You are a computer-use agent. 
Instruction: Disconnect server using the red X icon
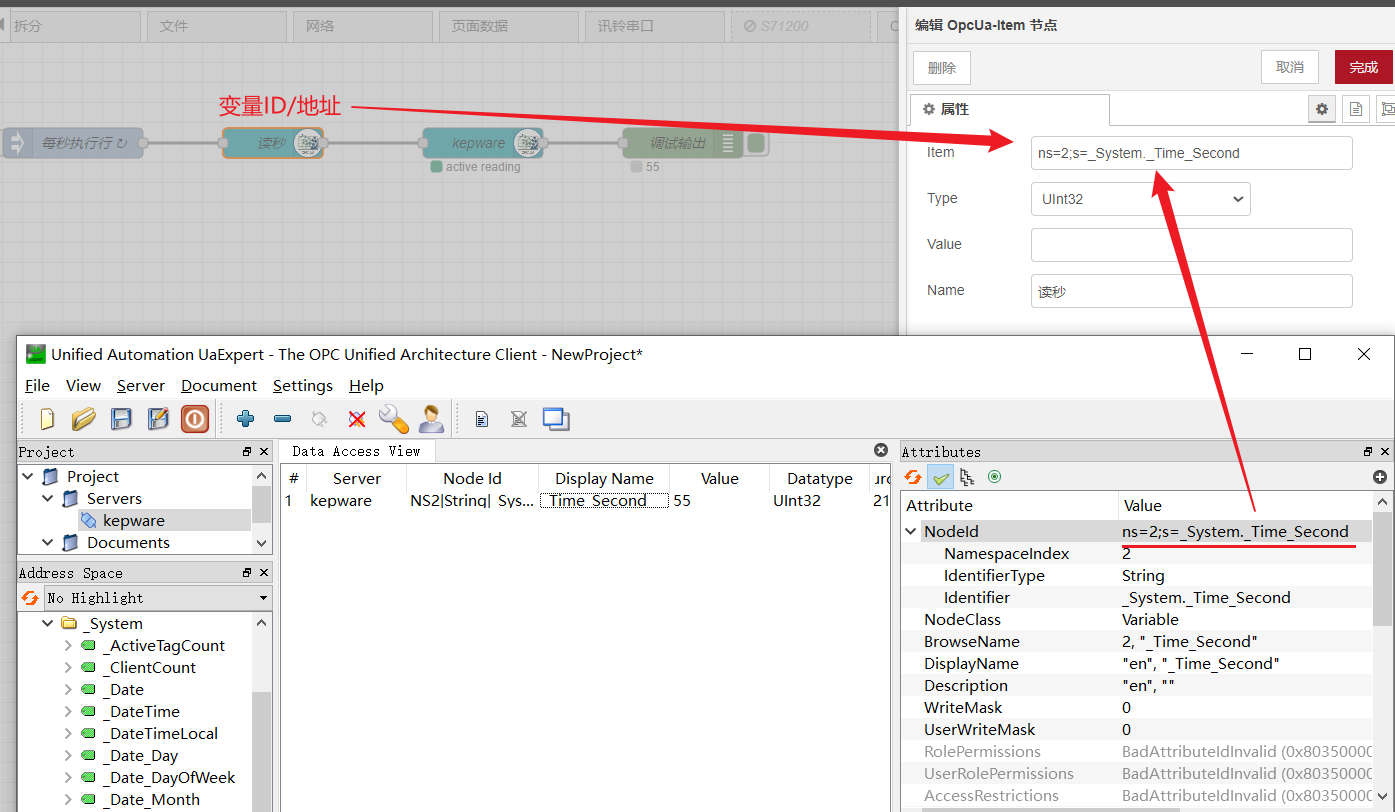(356, 419)
